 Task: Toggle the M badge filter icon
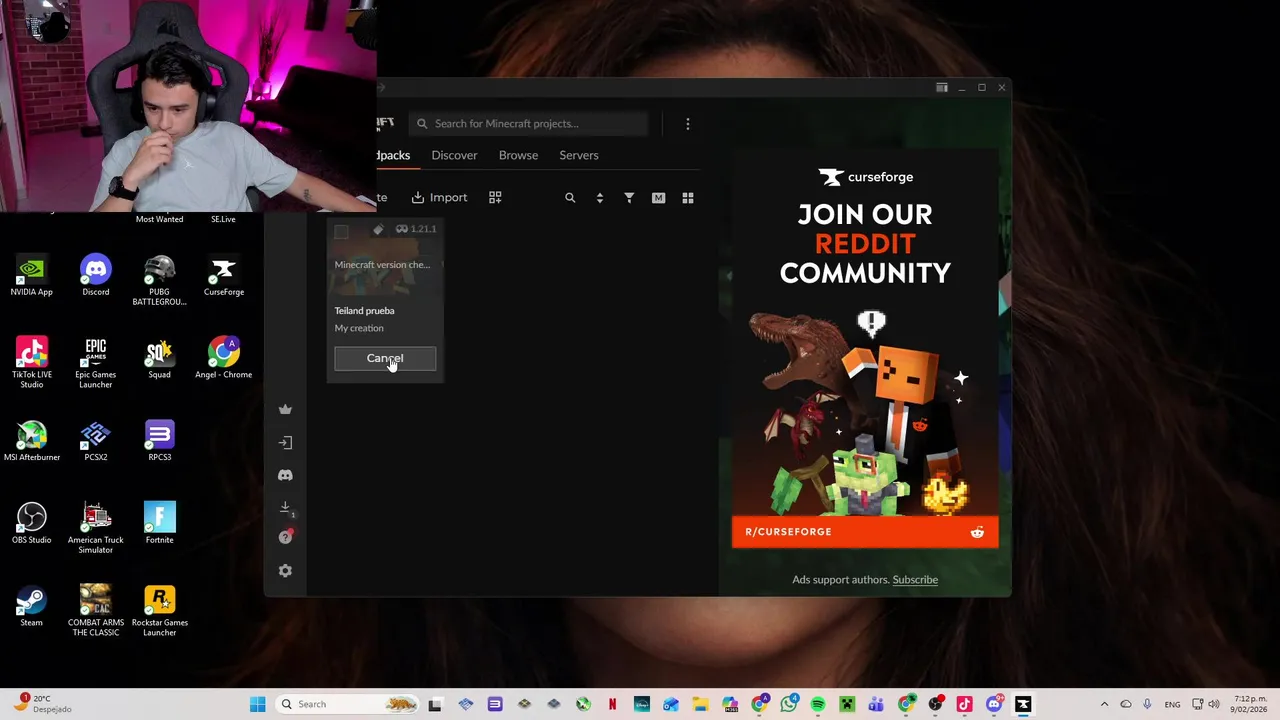pyautogui.click(x=658, y=198)
